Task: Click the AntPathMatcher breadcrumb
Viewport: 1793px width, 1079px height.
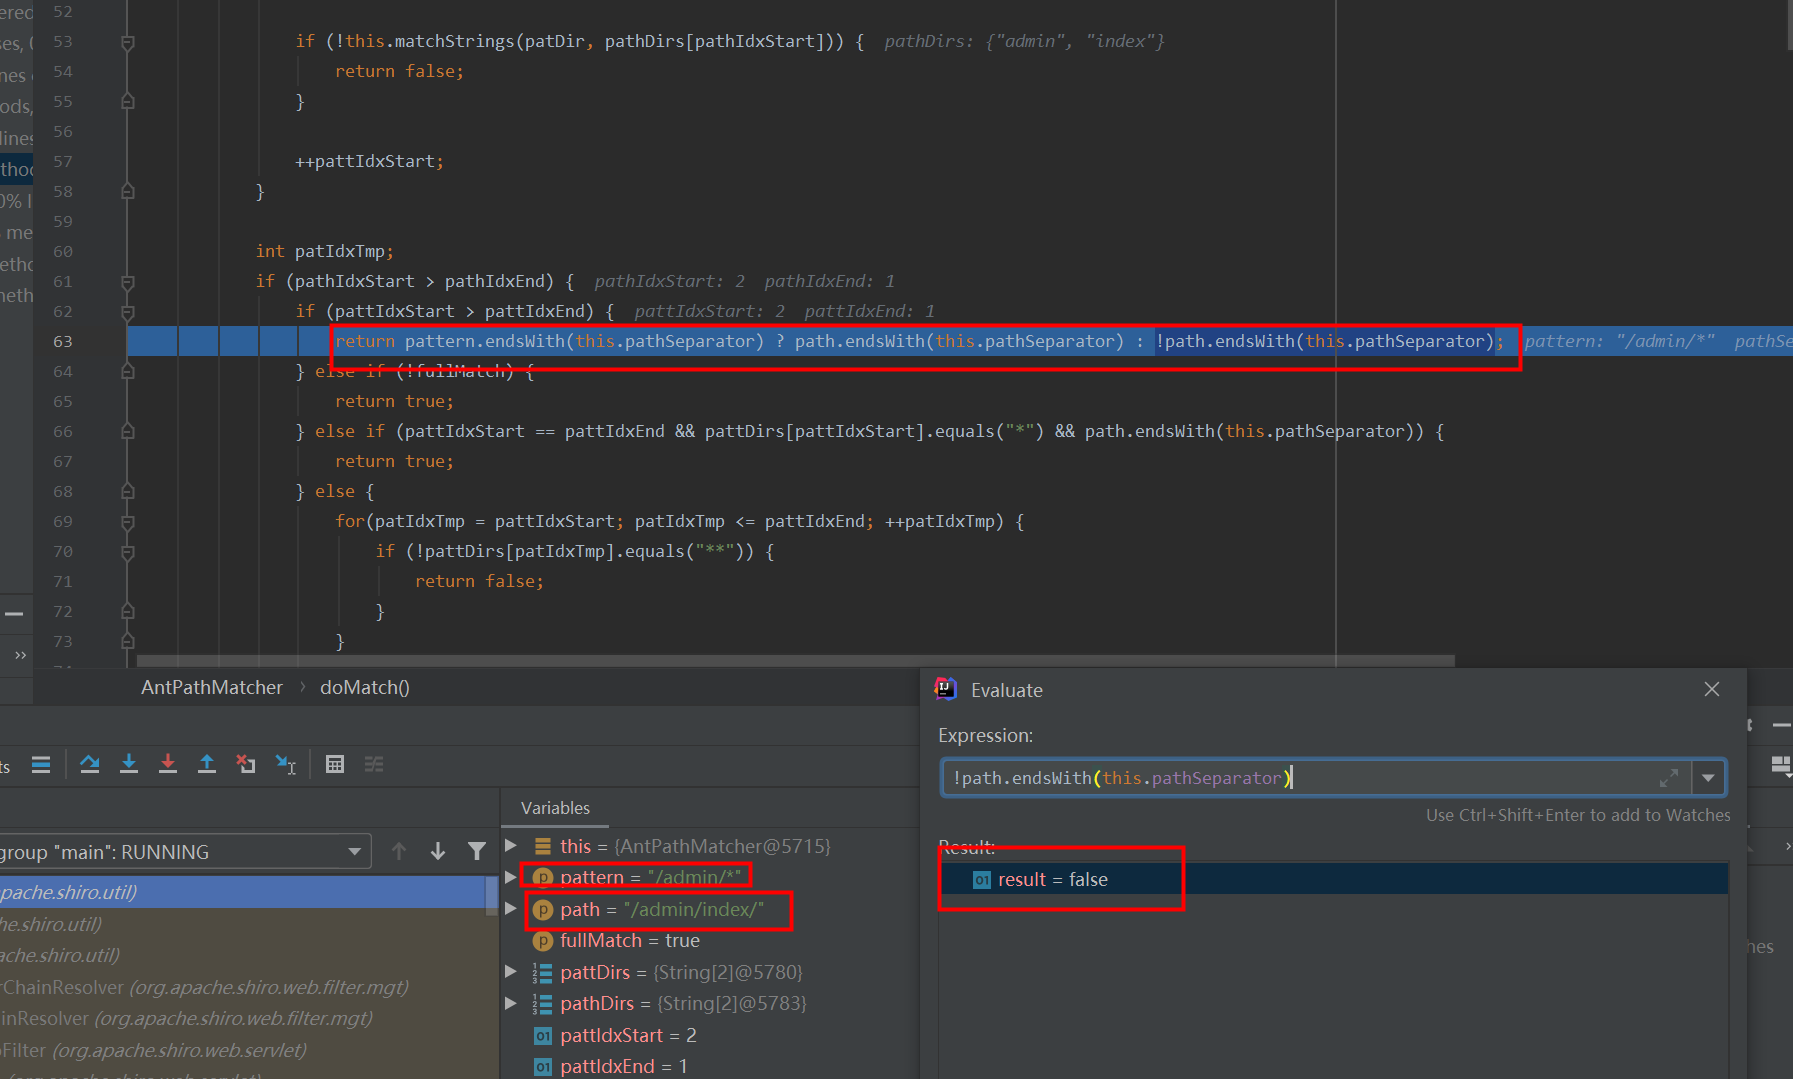Action: 212,687
